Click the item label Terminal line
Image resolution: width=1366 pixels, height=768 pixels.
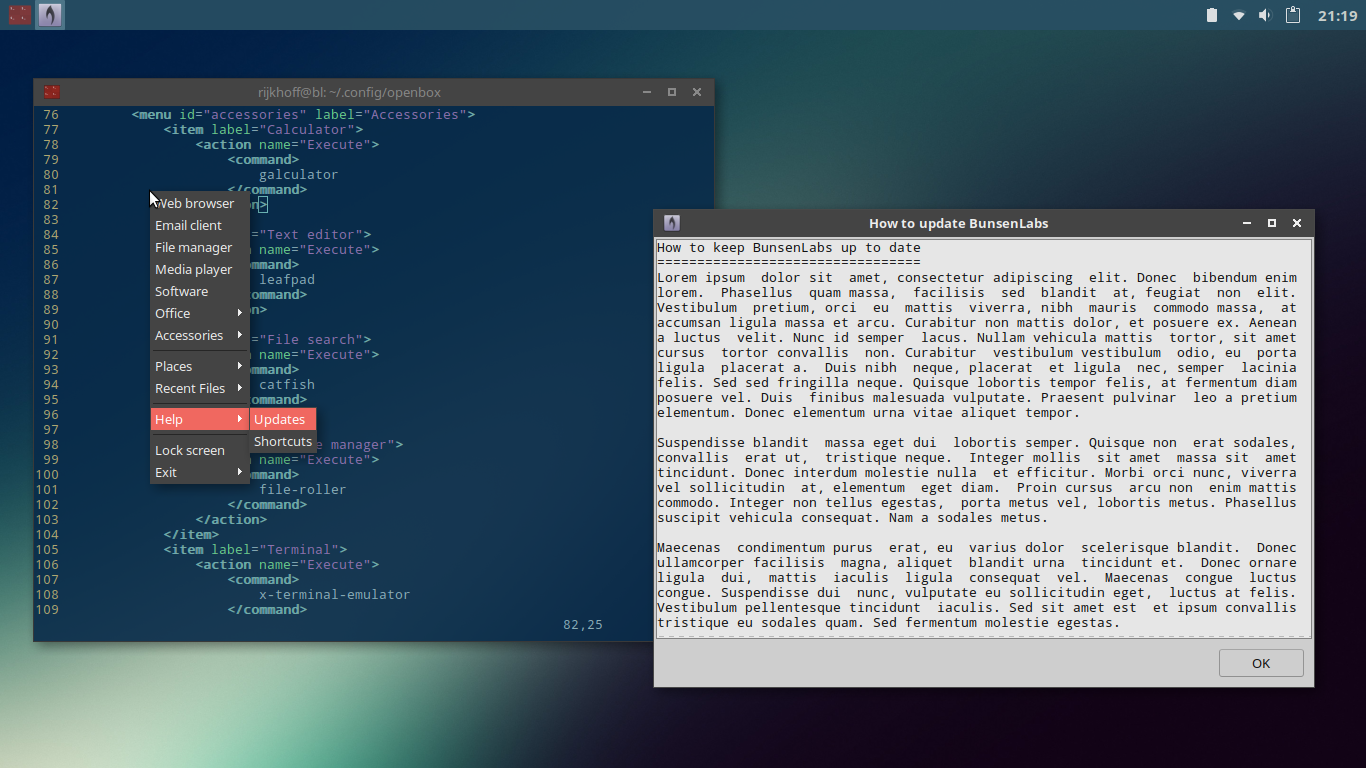(255, 549)
